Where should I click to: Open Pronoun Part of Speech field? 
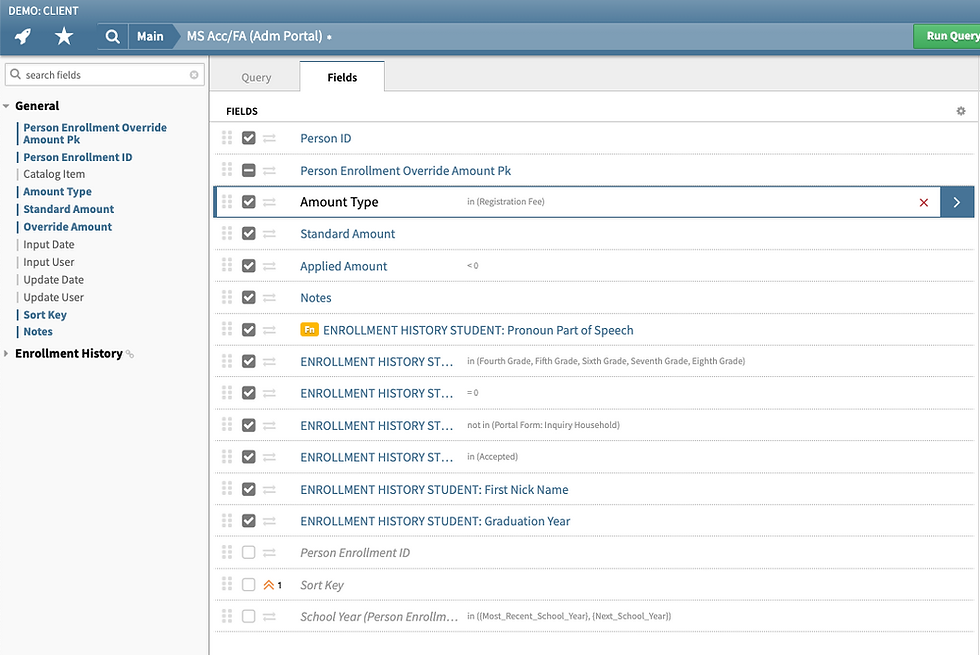478,330
